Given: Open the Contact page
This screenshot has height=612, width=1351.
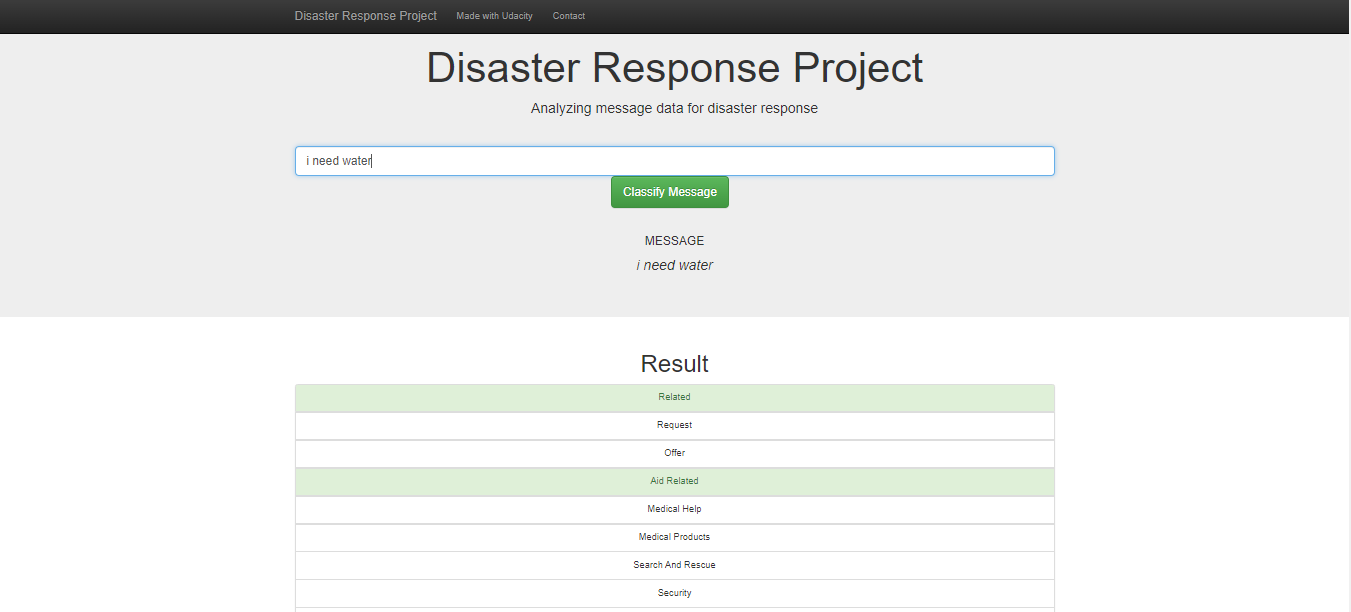Looking at the screenshot, I should click(x=568, y=15).
